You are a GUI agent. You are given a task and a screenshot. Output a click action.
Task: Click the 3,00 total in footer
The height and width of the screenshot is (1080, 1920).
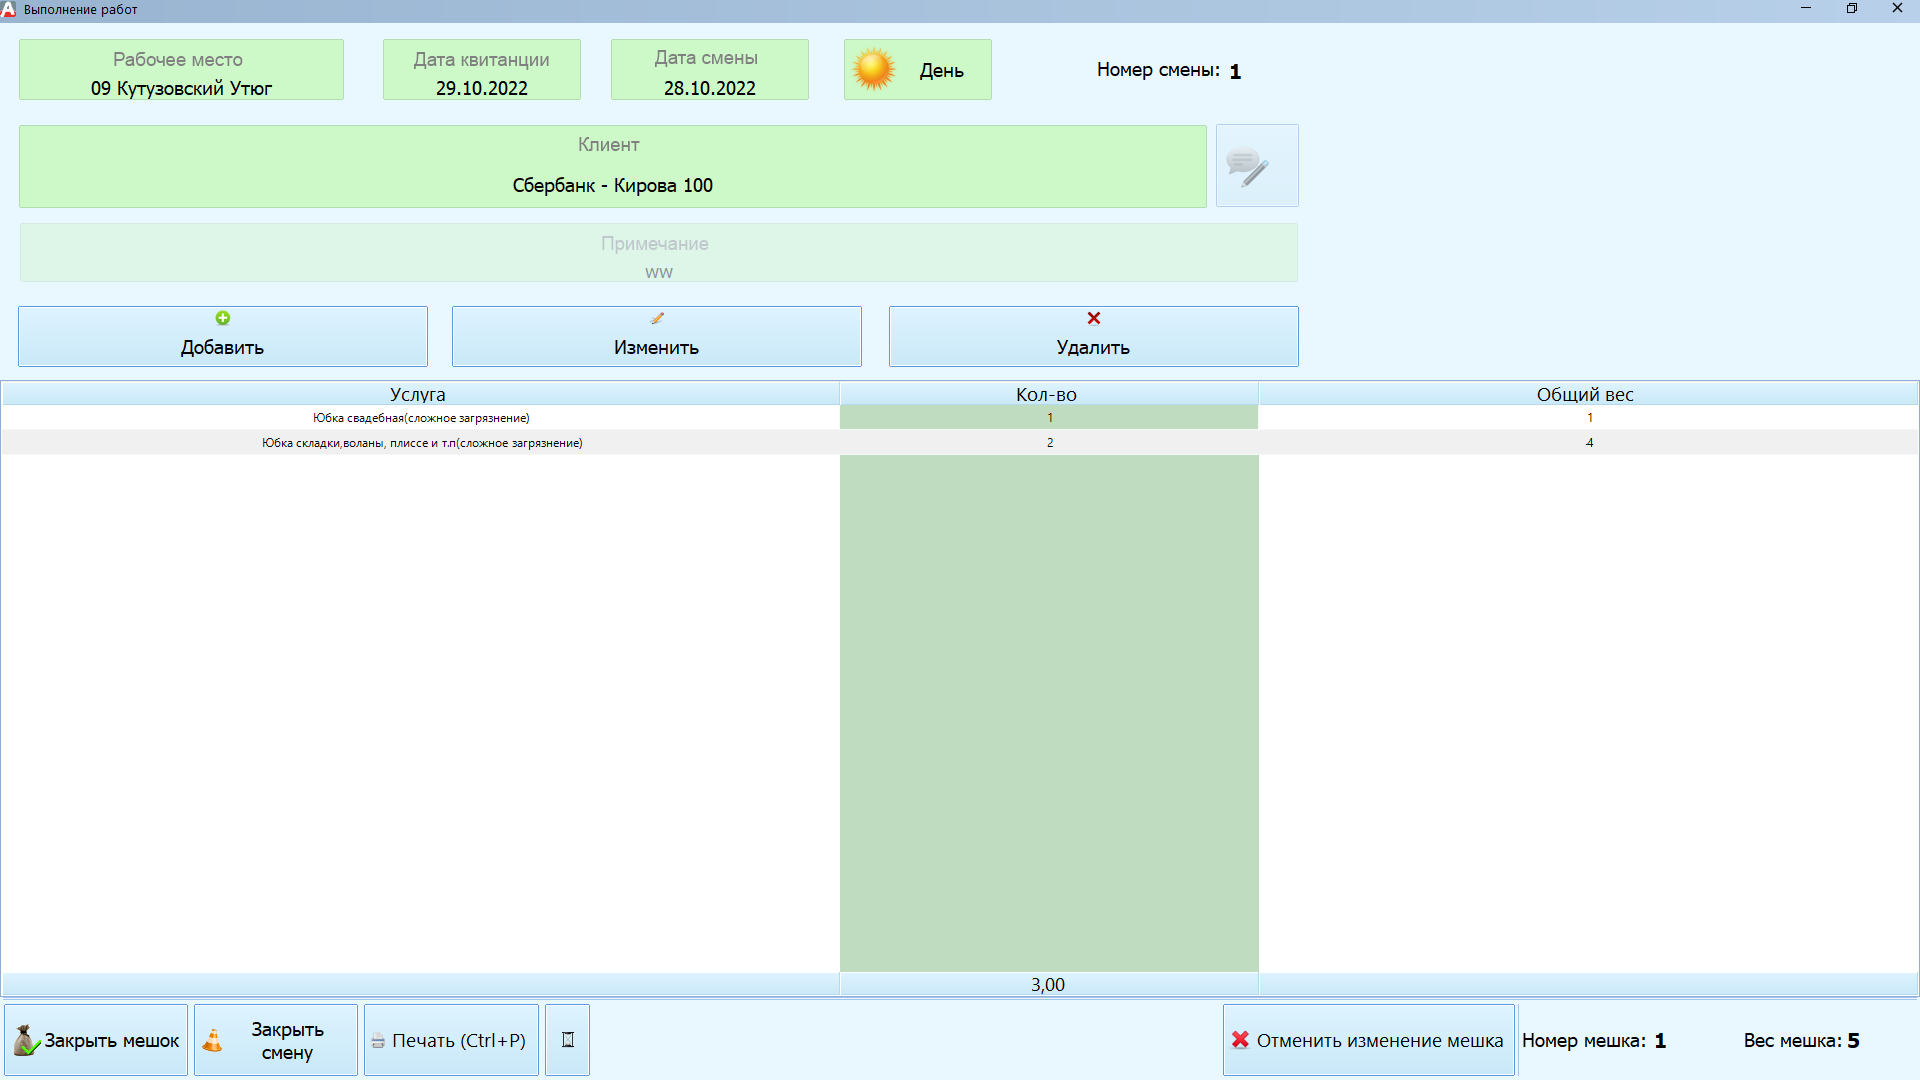pos(1048,985)
